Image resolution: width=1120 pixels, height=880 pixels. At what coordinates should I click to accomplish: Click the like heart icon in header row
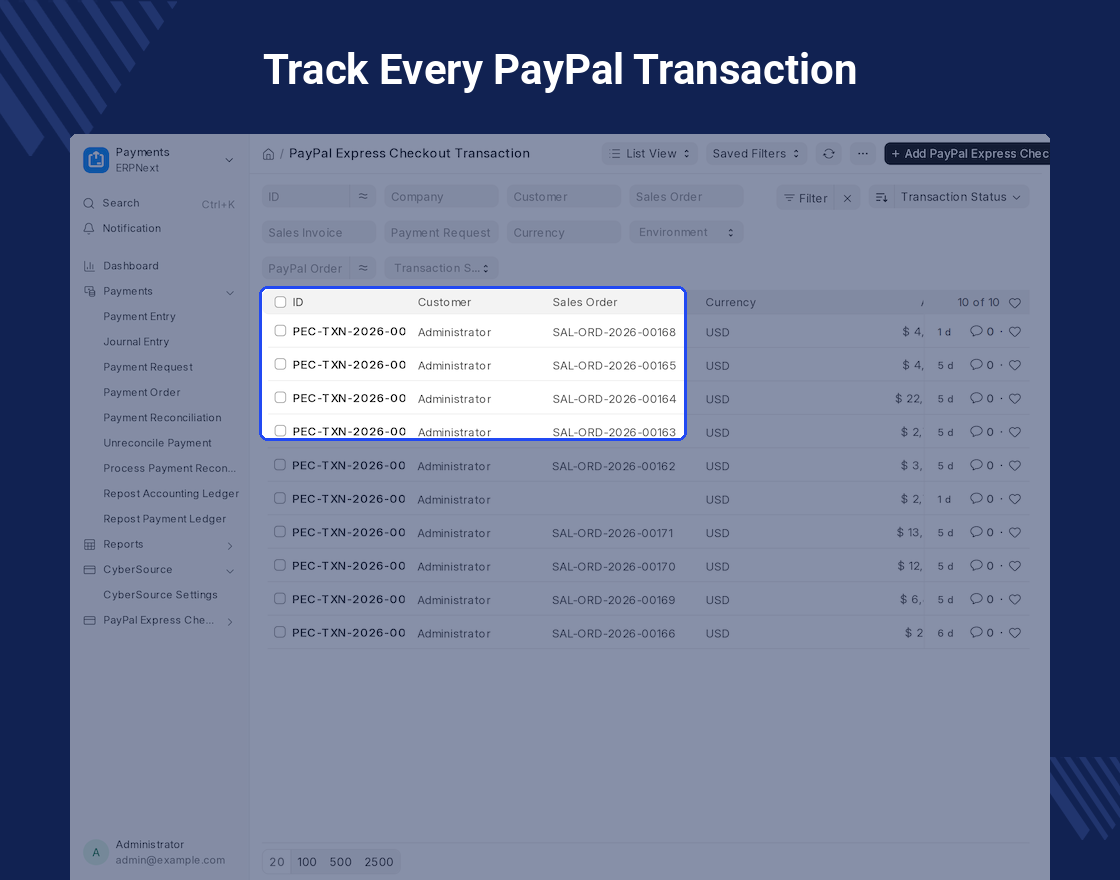point(1014,303)
